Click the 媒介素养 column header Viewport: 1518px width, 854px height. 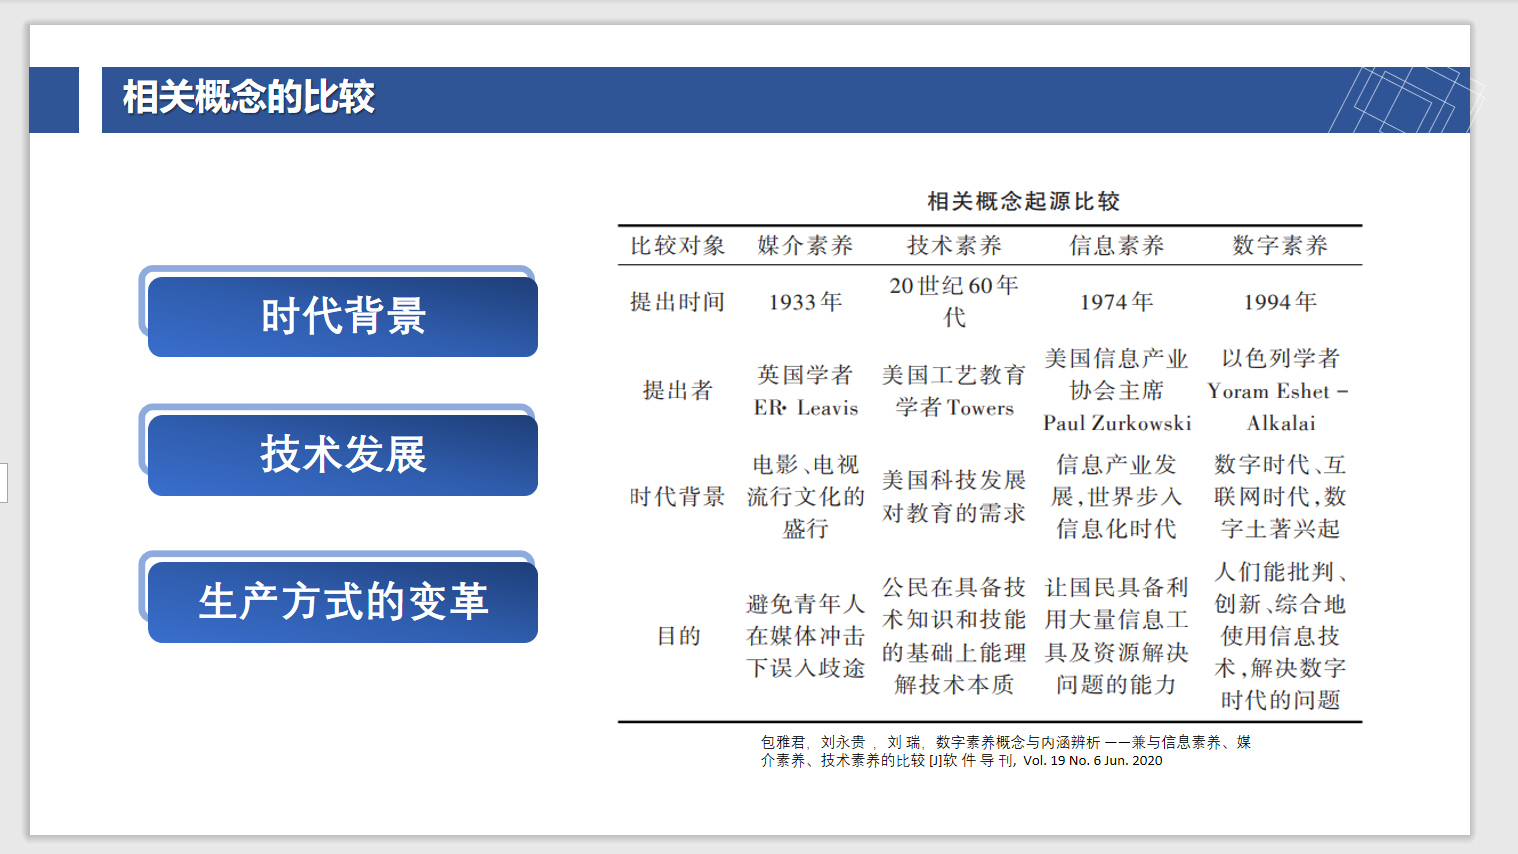coord(808,244)
